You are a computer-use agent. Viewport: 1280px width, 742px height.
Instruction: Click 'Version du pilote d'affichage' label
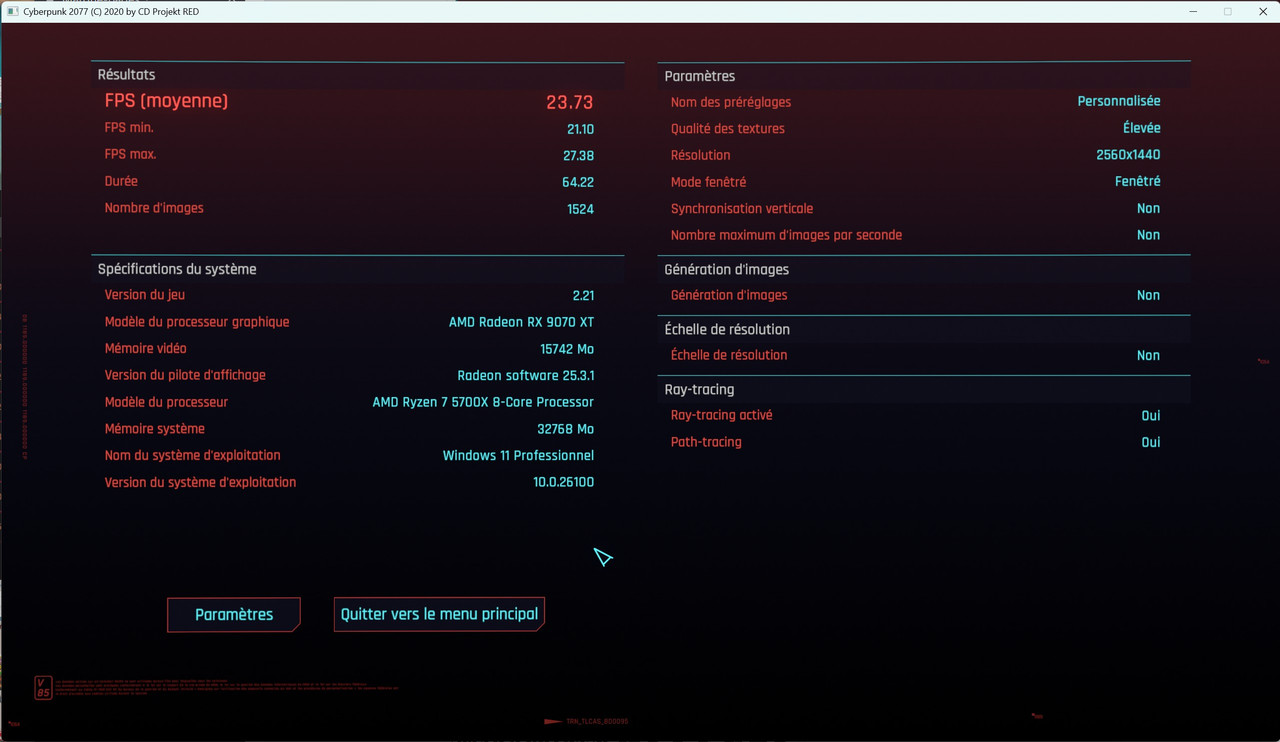pos(185,375)
